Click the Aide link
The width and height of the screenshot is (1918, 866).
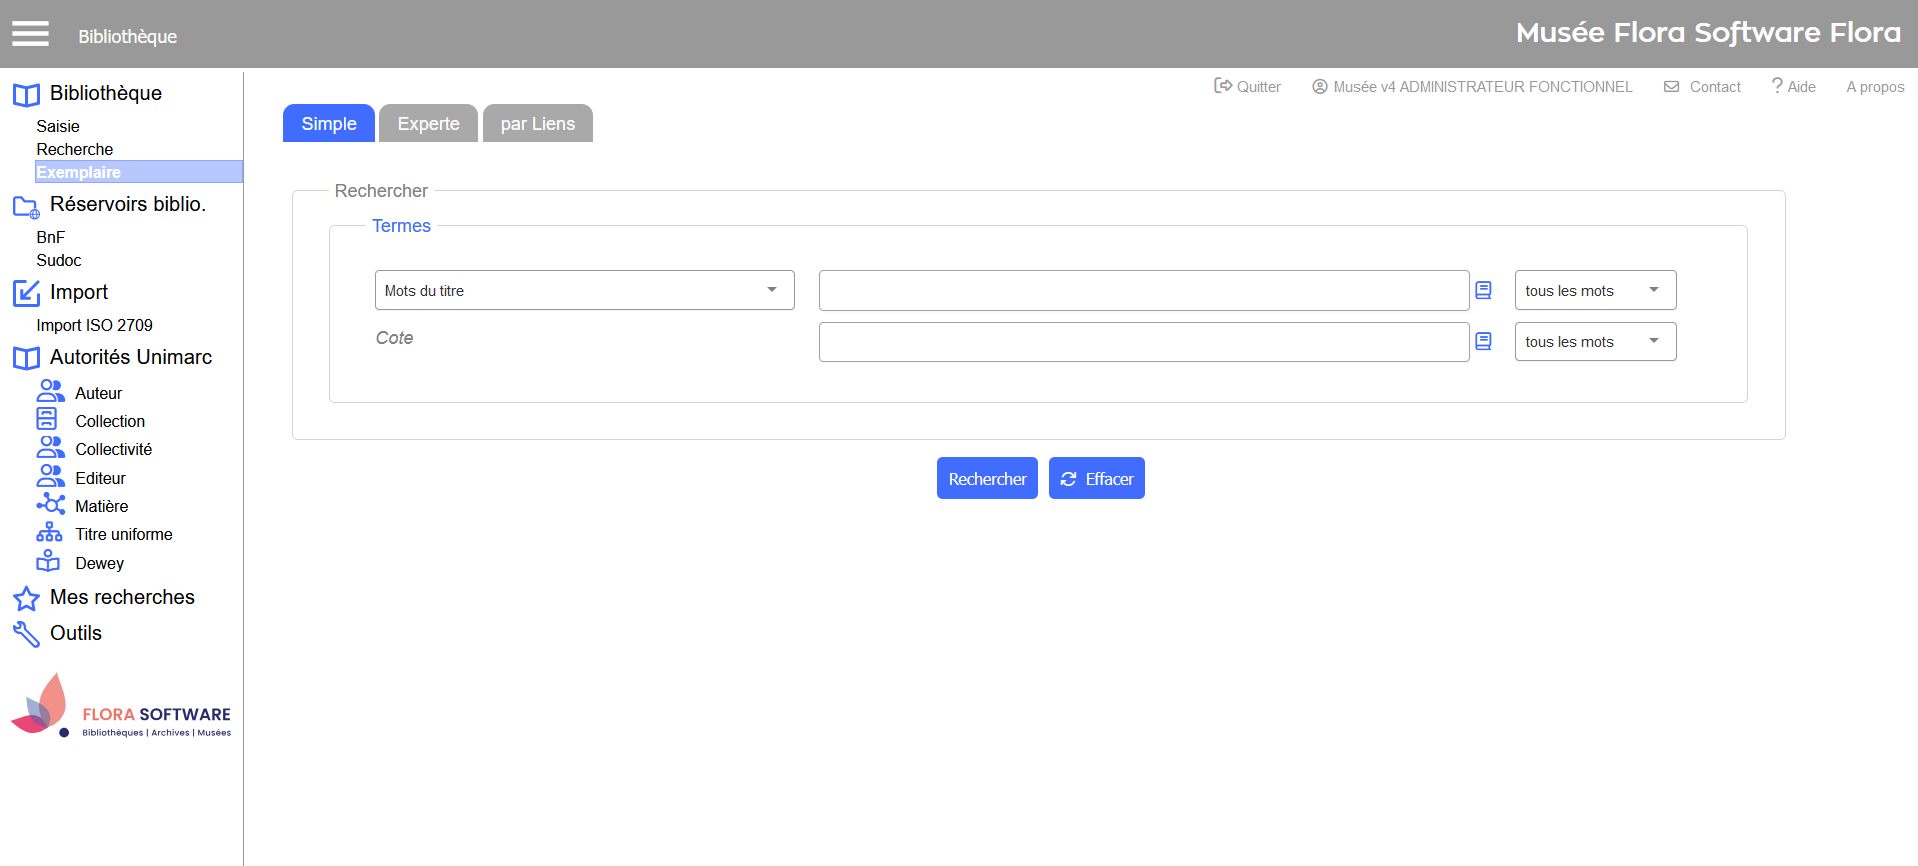(x=1801, y=87)
